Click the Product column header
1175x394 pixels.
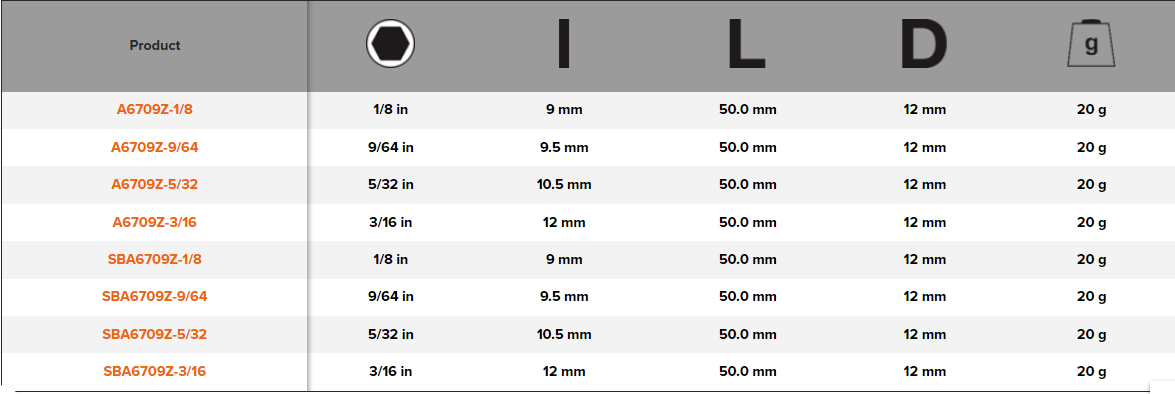click(155, 45)
